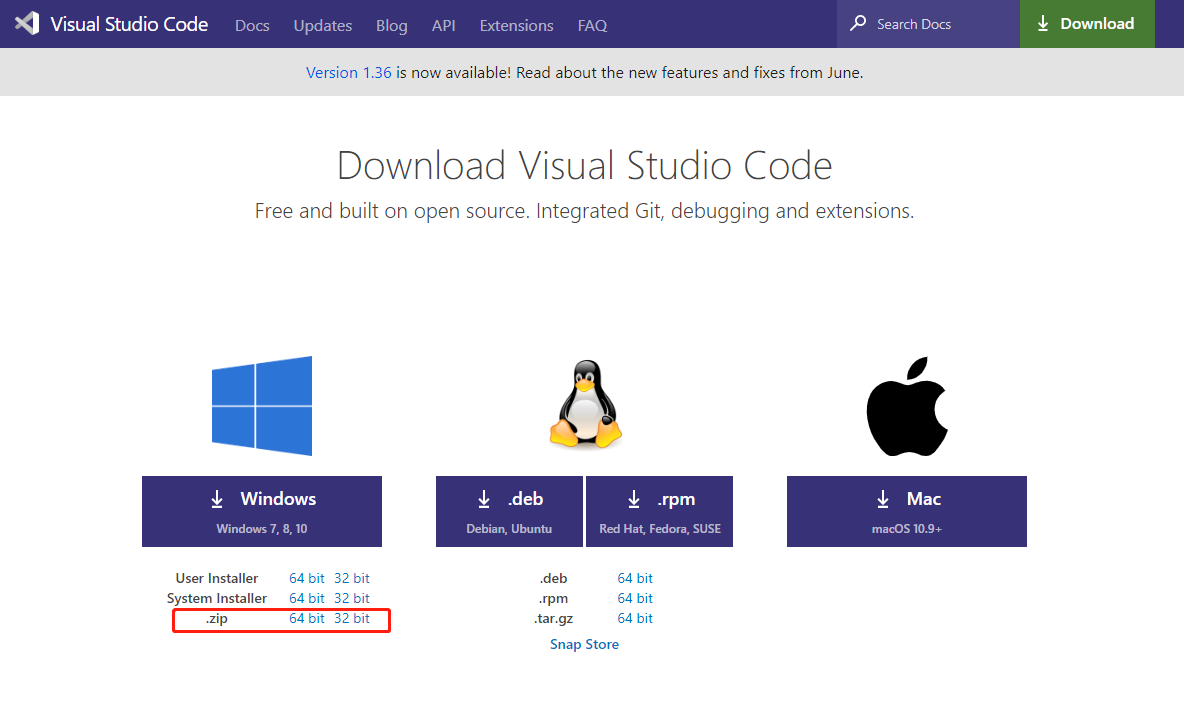Open the Blog section
The width and height of the screenshot is (1184, 706).
391,25
